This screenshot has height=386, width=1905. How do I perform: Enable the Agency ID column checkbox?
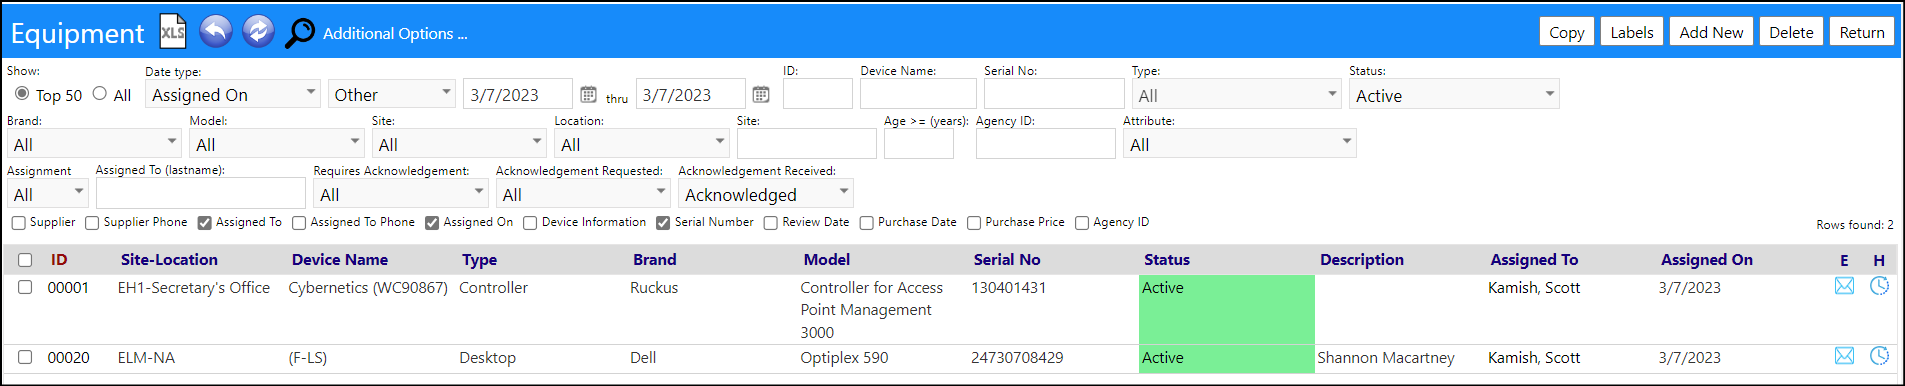coord(1082,223)
